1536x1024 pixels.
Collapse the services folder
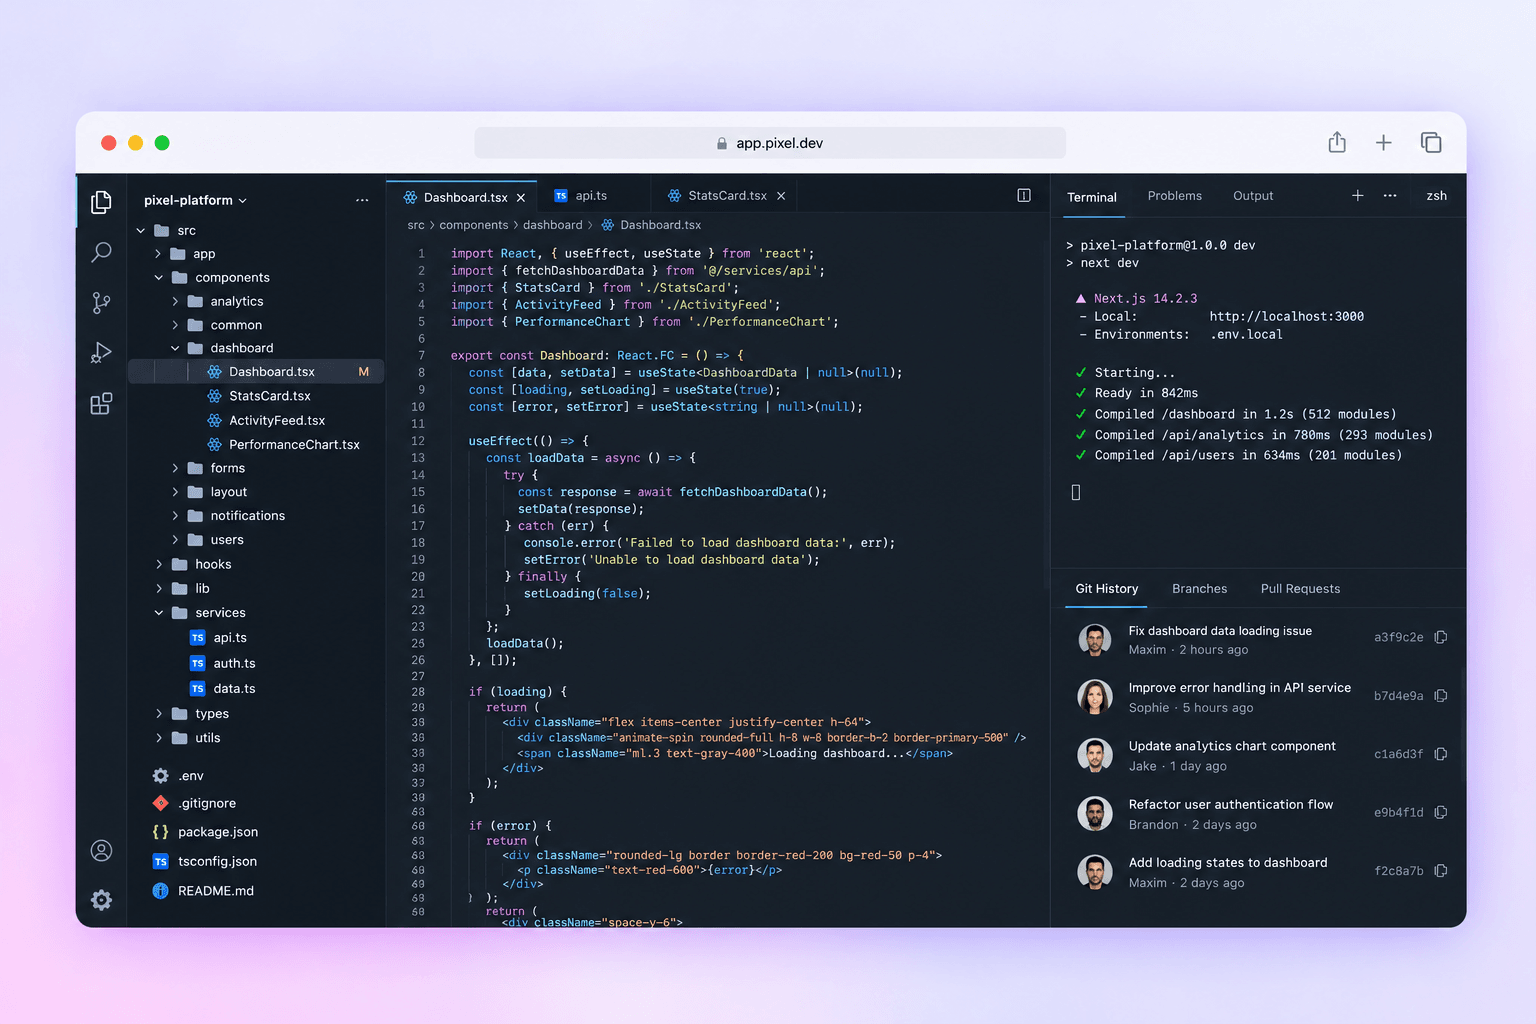point(158,613)
